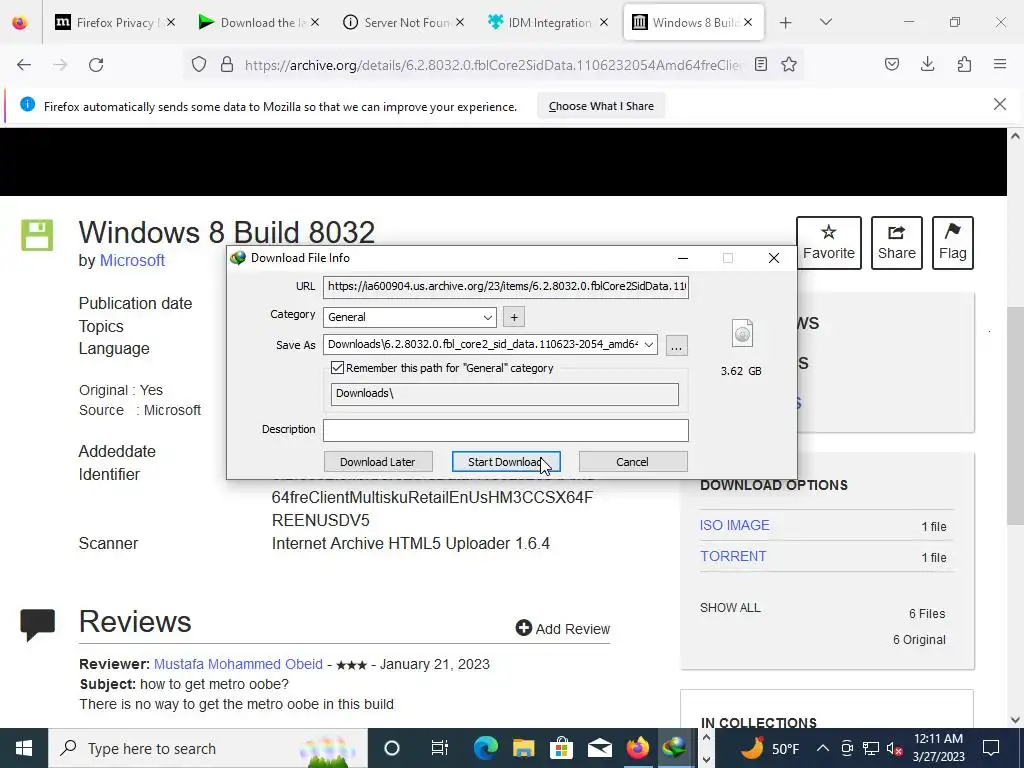Reload the current page

click(x=96, y=65)
